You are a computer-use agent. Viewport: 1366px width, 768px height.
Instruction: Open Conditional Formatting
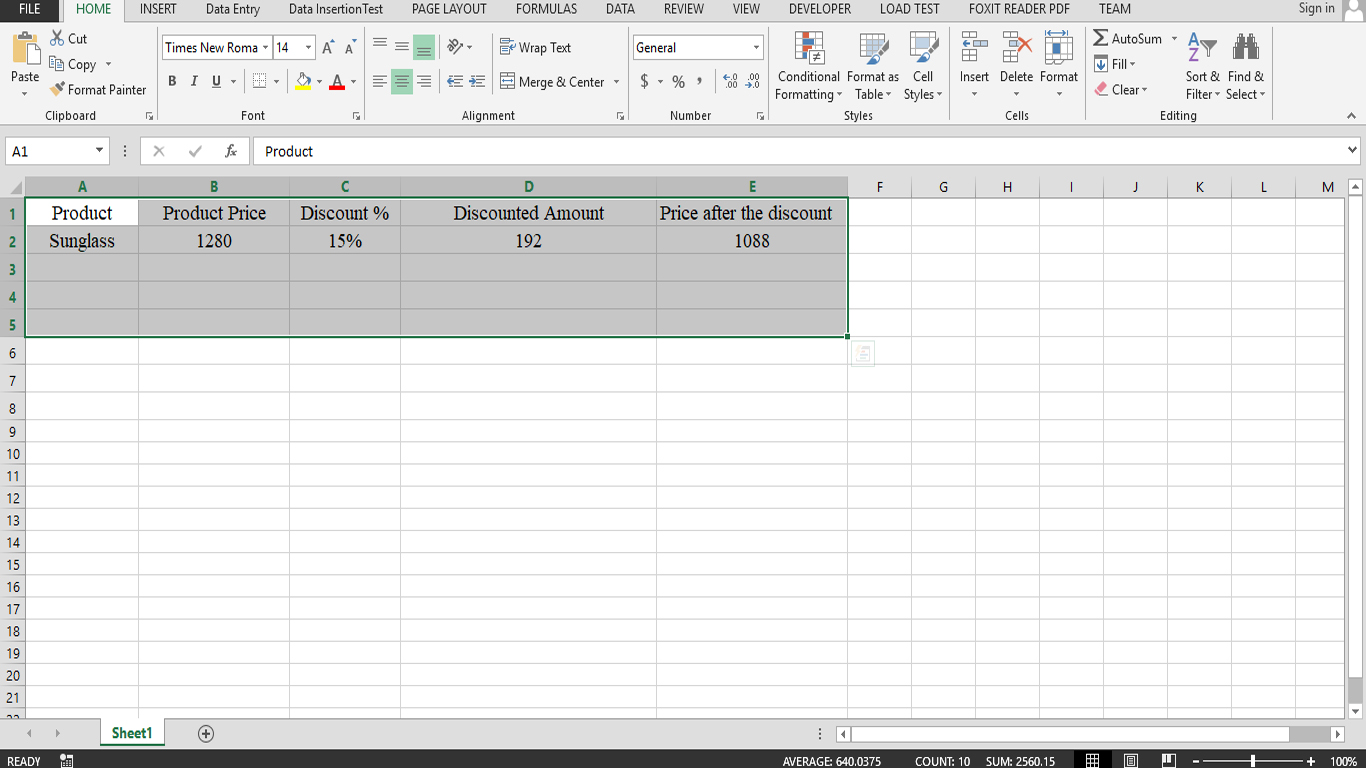click(x=809, y=66)
